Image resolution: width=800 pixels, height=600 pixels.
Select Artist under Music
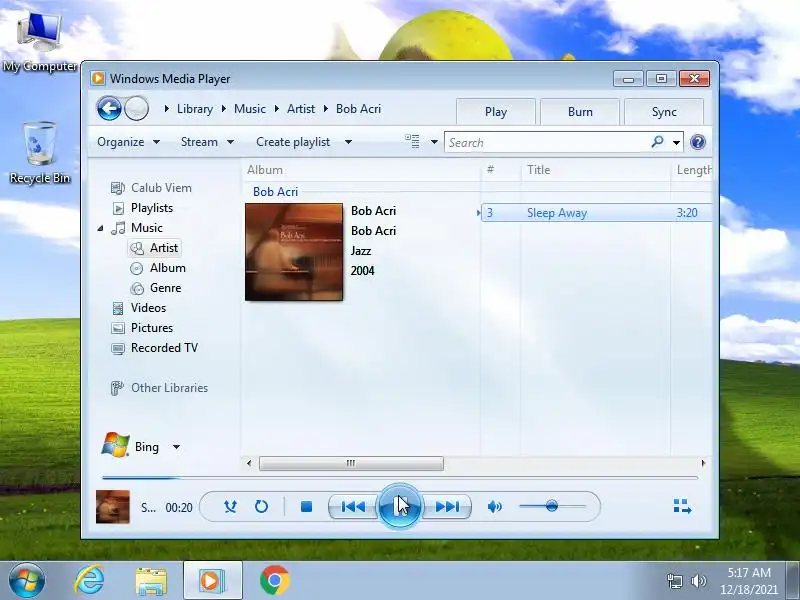coord(154,248)
